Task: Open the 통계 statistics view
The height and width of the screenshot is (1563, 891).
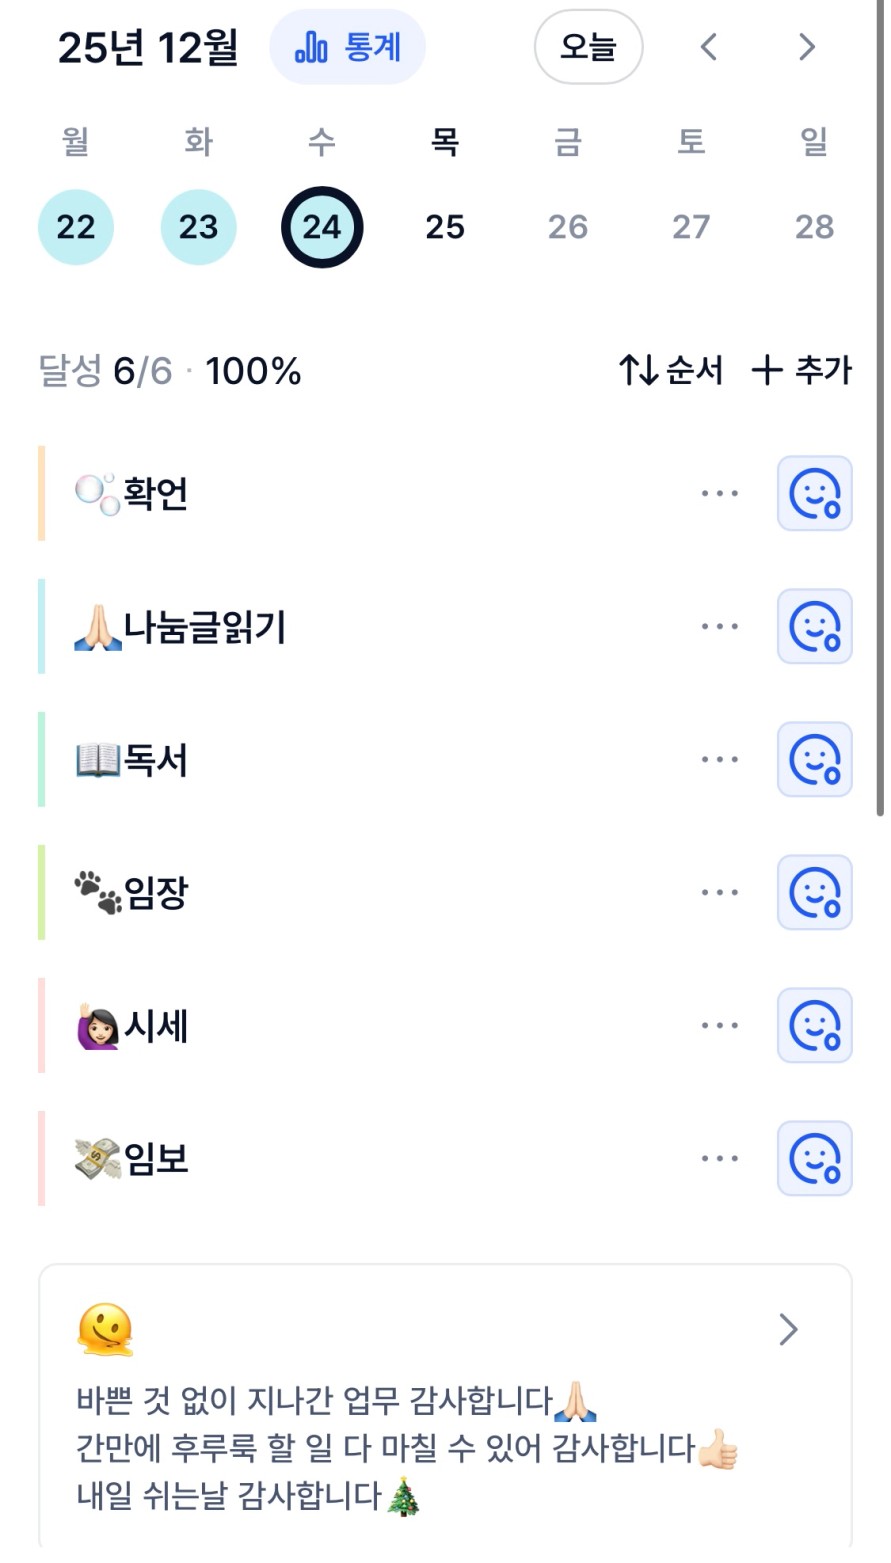Action: coord(348,47)
